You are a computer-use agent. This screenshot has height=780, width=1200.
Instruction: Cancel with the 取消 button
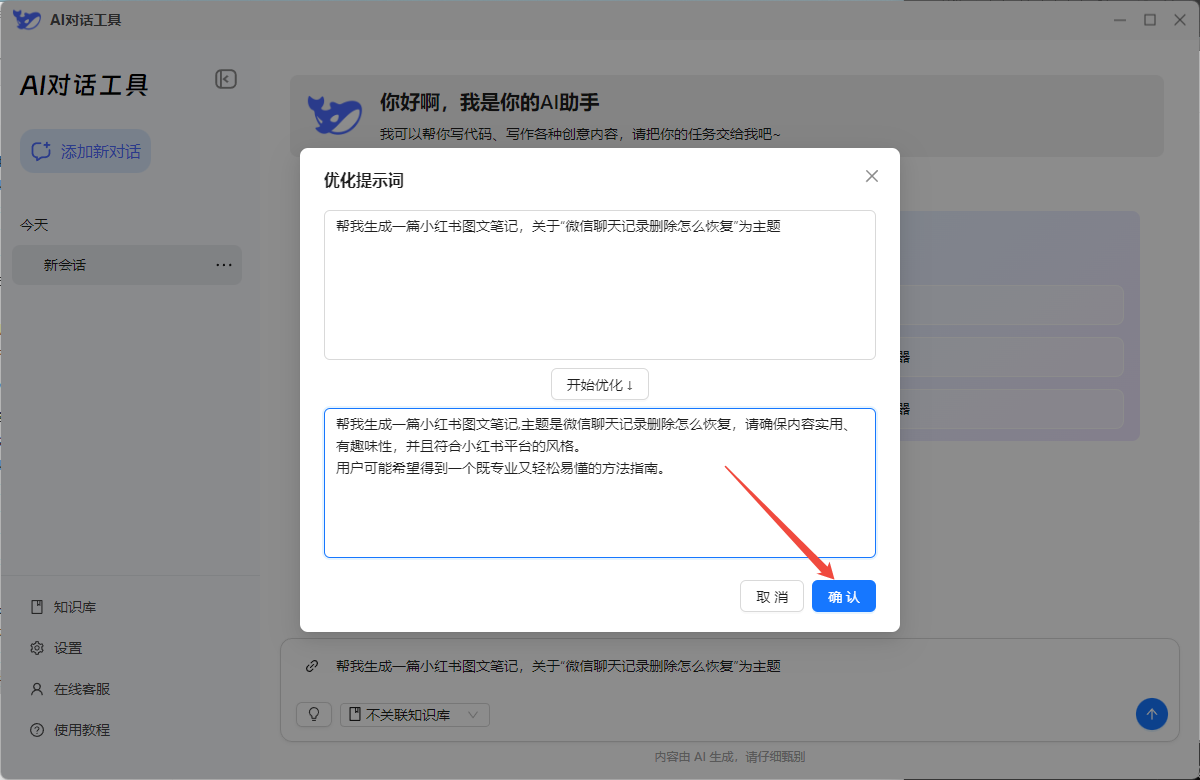click(x=772, y=597)
